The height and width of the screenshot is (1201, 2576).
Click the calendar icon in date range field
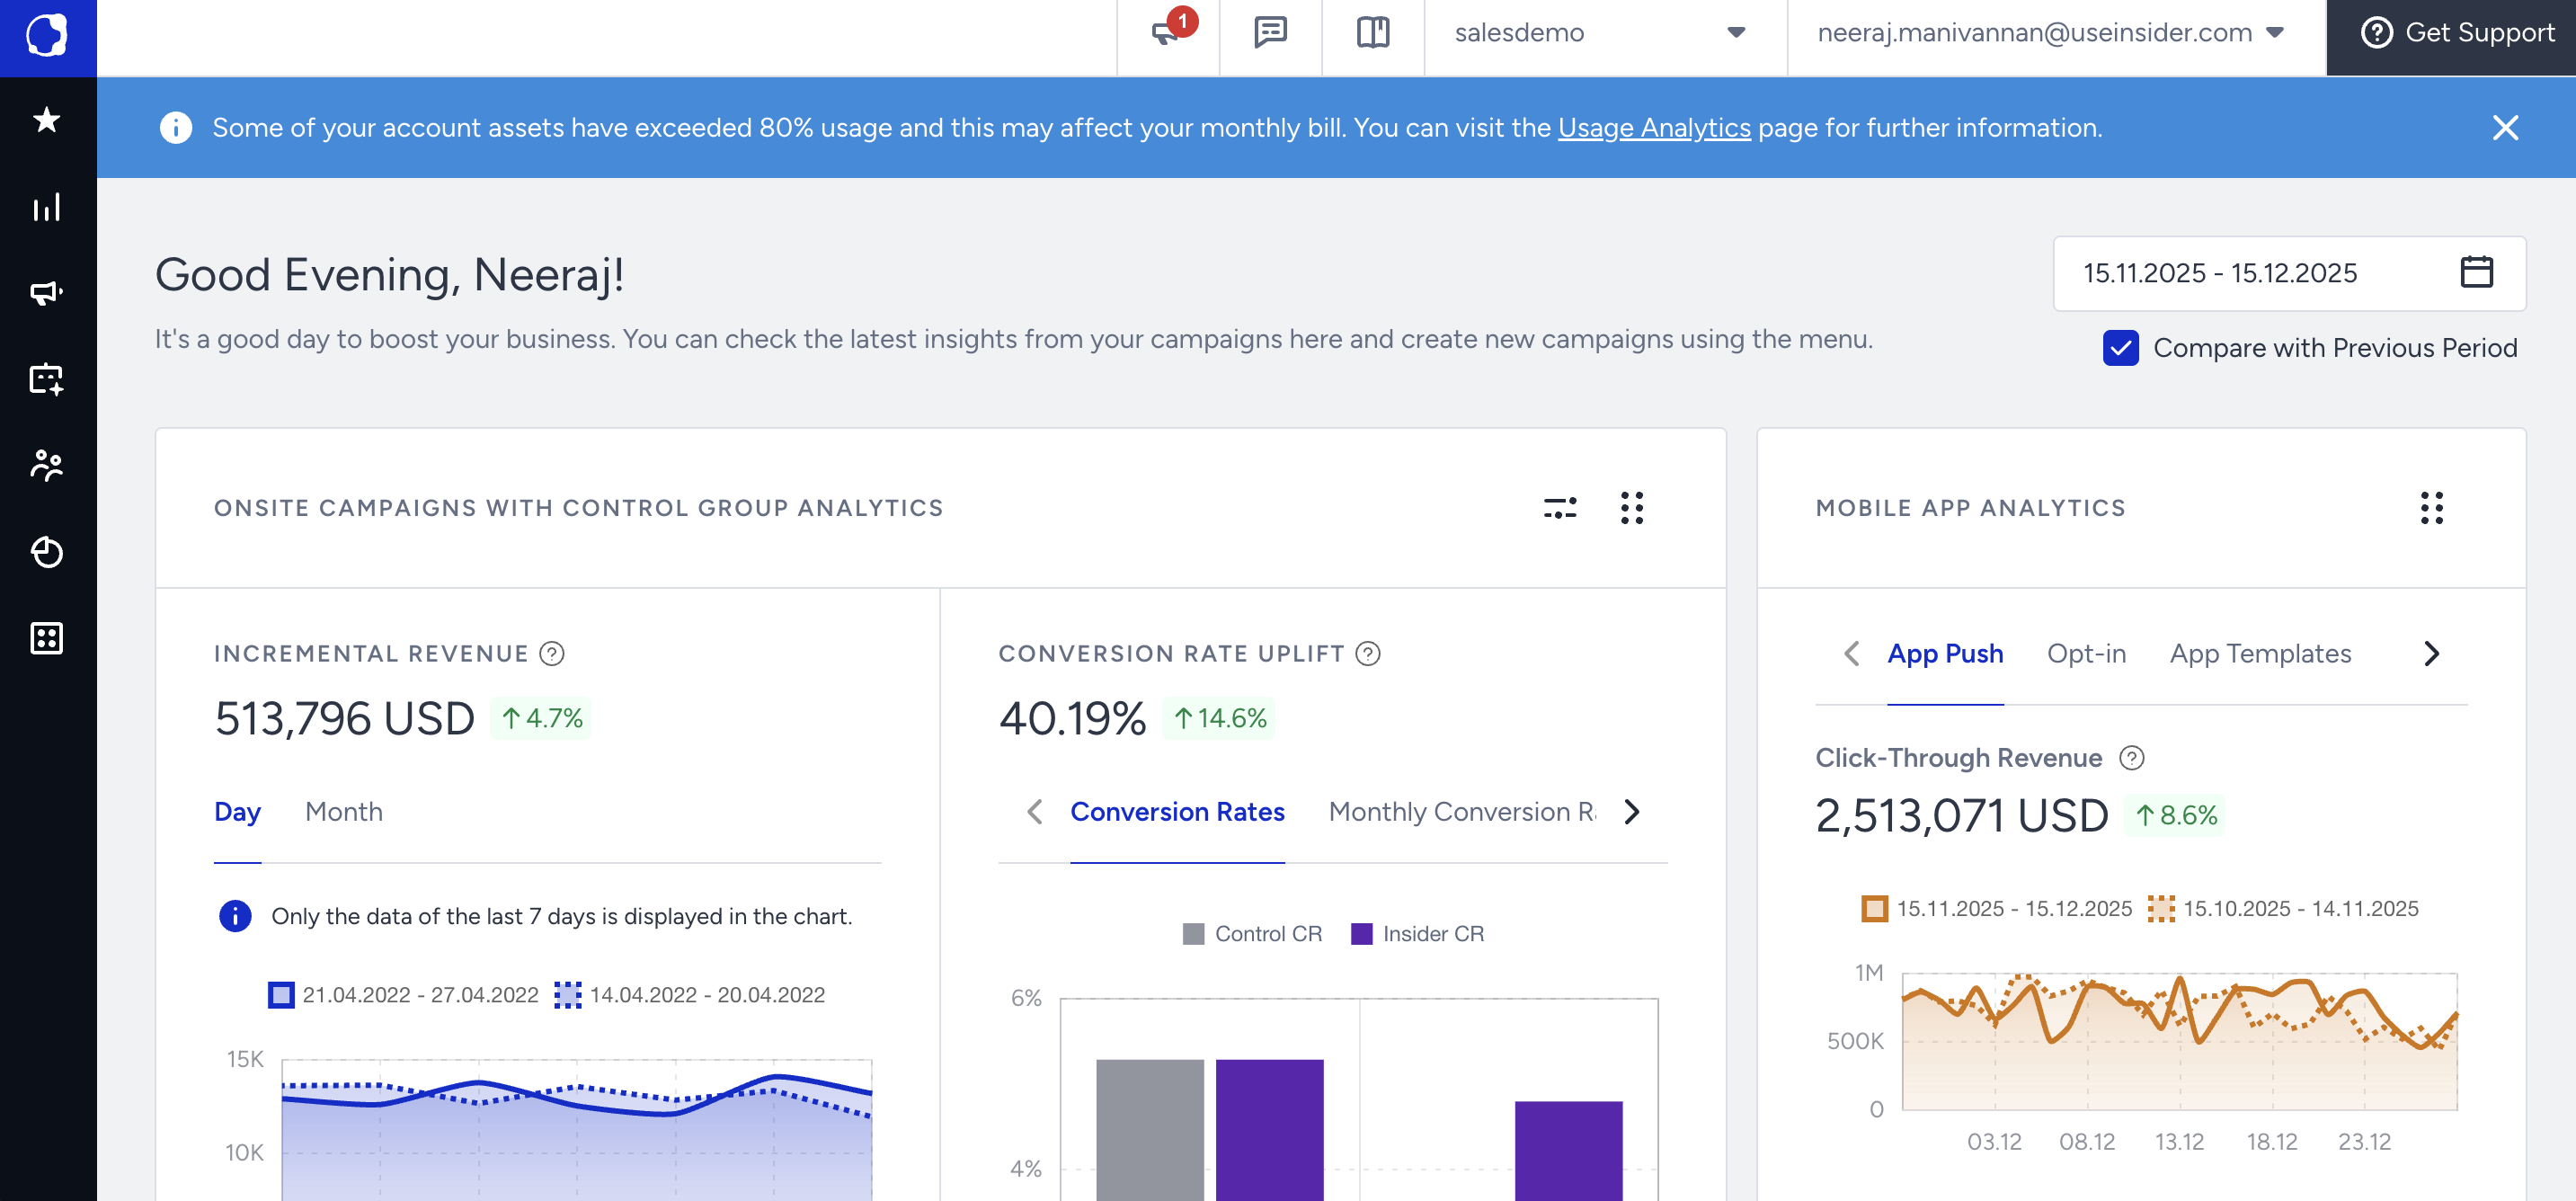[x=2476, y=273]
